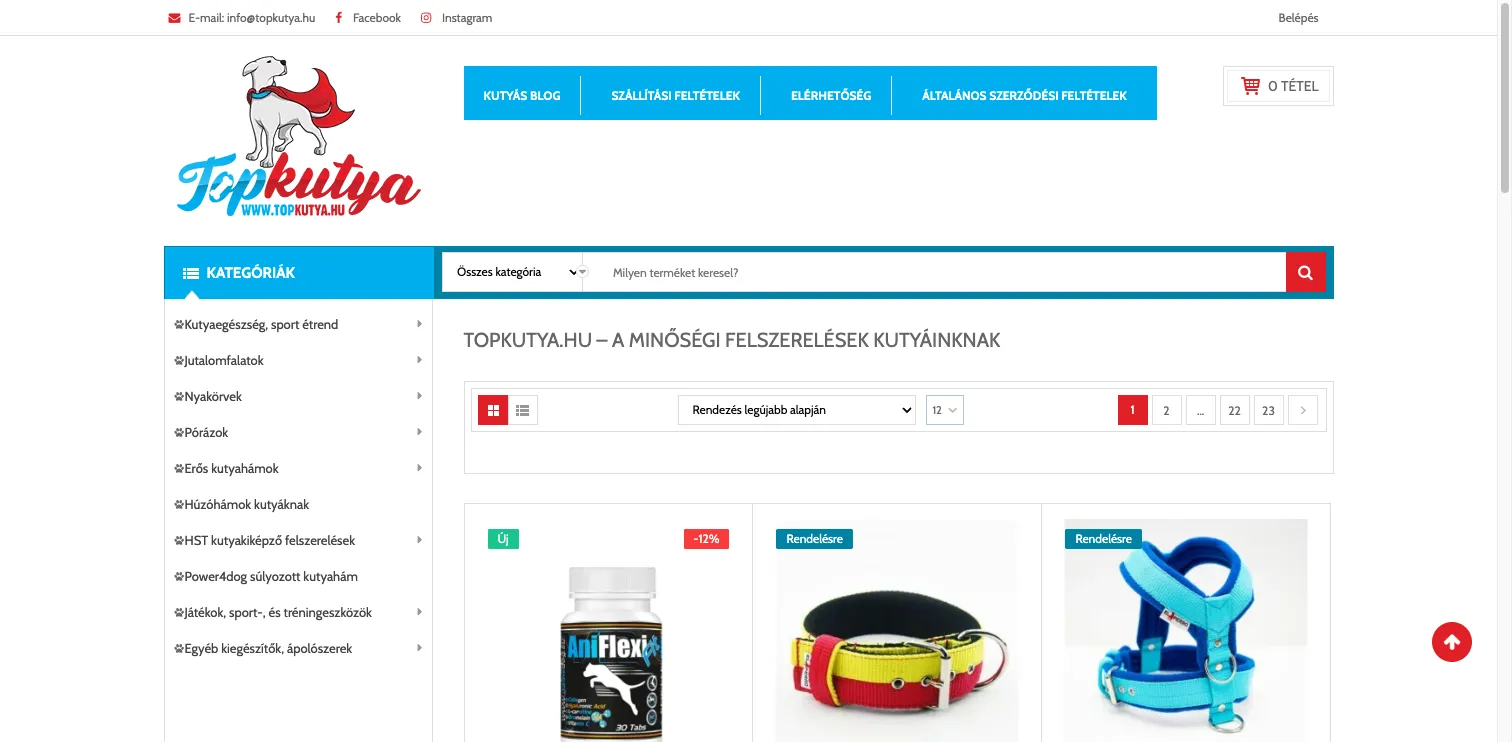Open the Rendezés legújabb alapján sort dropdown
This screenshot has width=1512, height=742.
[x=797, y=410]
